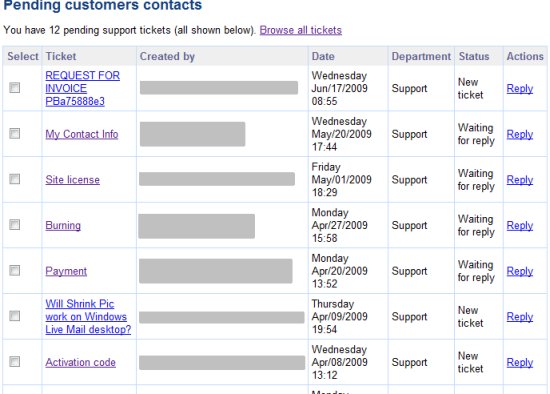Viewport: 550px width, 394px height.
Task: View the Payment ticket
Action: tap(66, 271)
